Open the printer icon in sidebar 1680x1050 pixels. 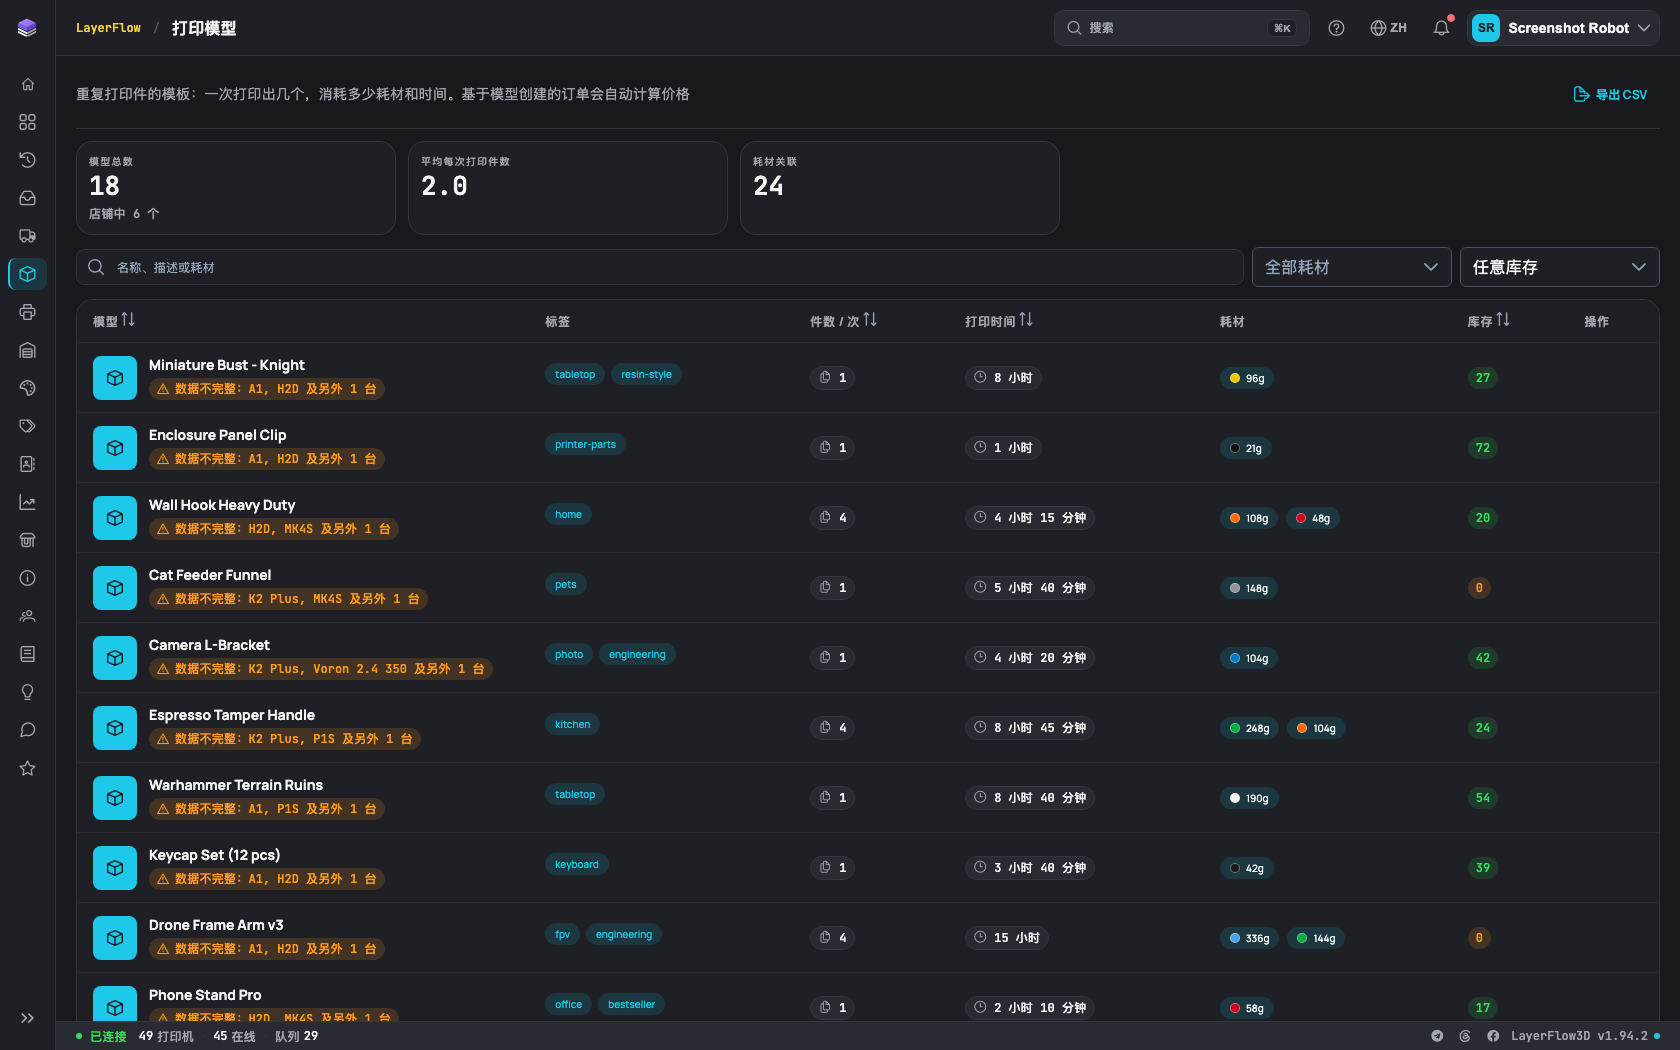pyautogui.click(x=27, y=312)
